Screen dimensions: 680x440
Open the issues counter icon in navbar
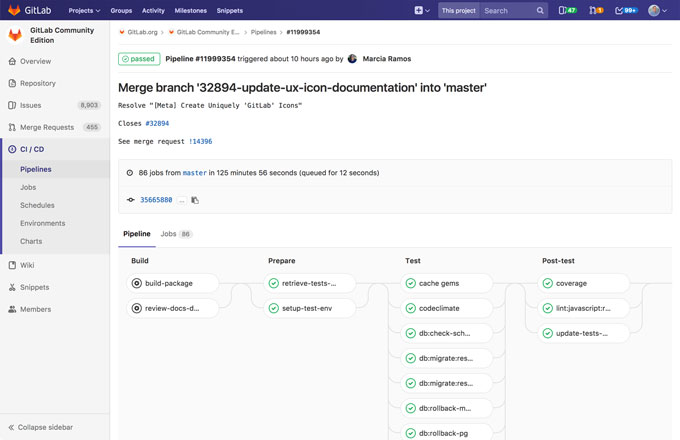567,10
